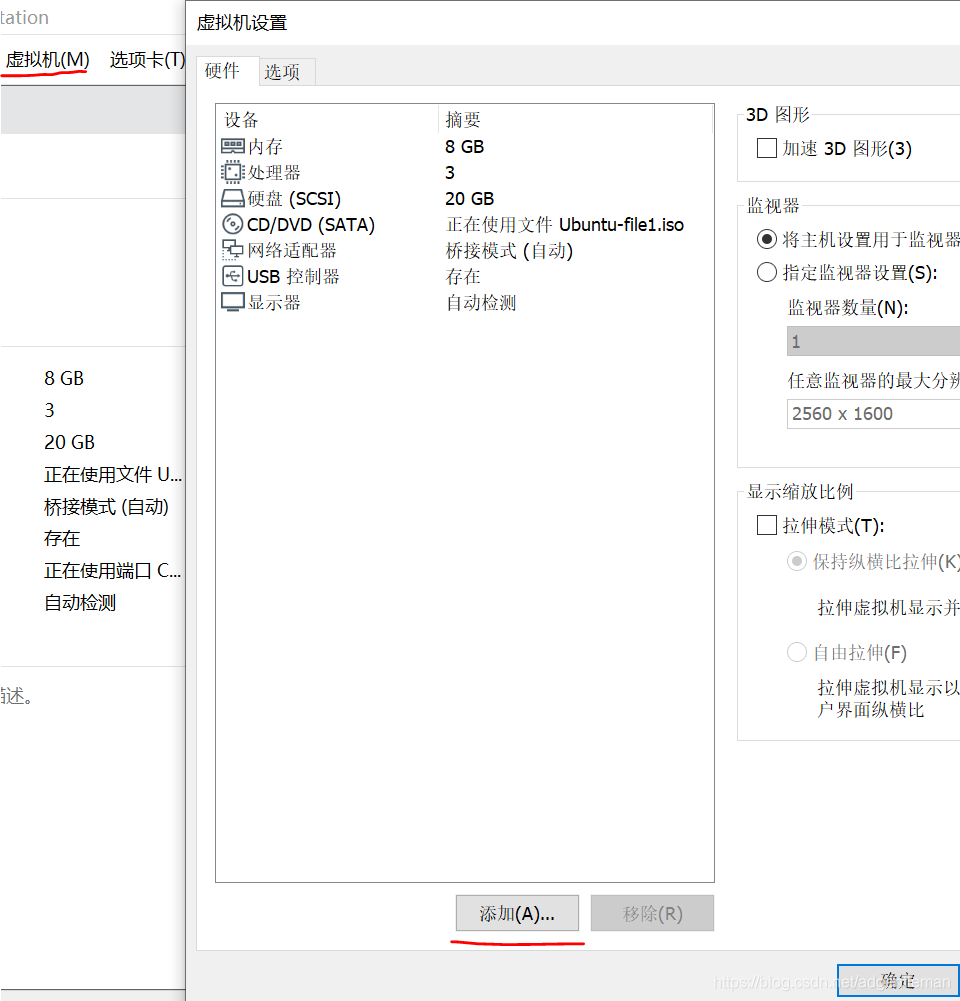Open the 虚拟机(M) menu in main window
The image size is (960, 1001).
[47, 60]
